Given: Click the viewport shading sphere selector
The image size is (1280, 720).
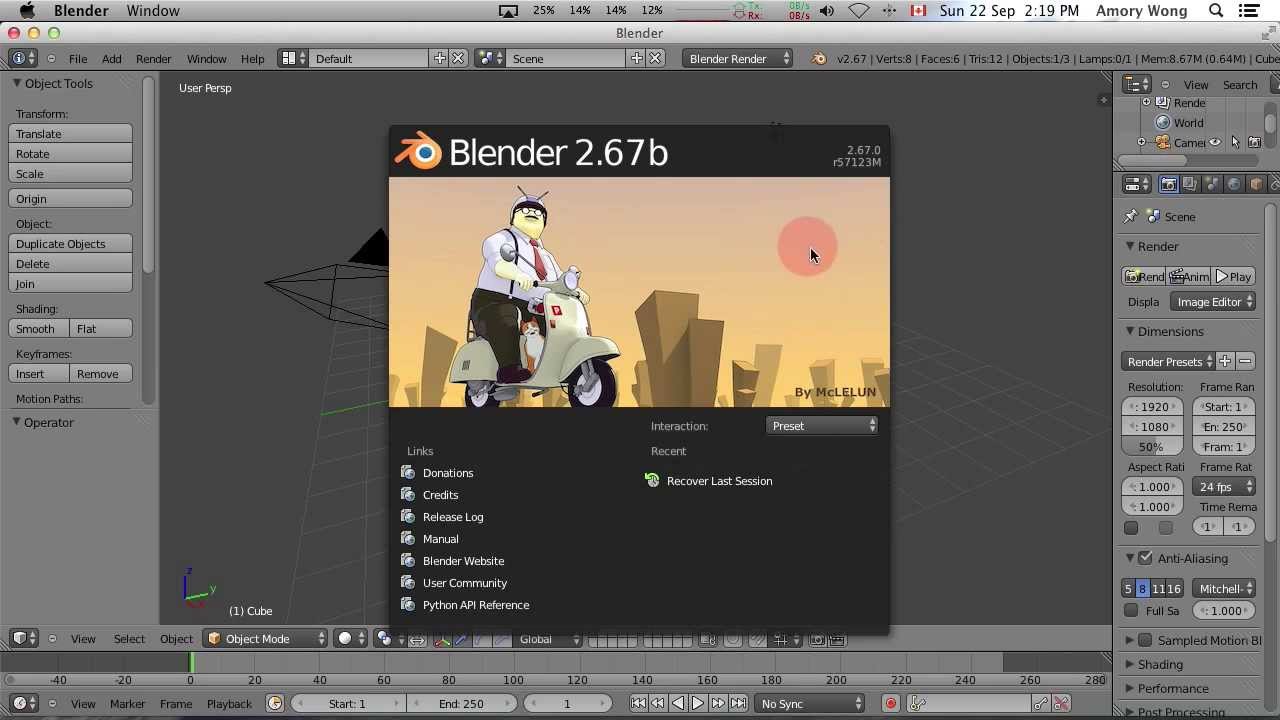Looking at the screenshot, I should click(x=350, y=639).
